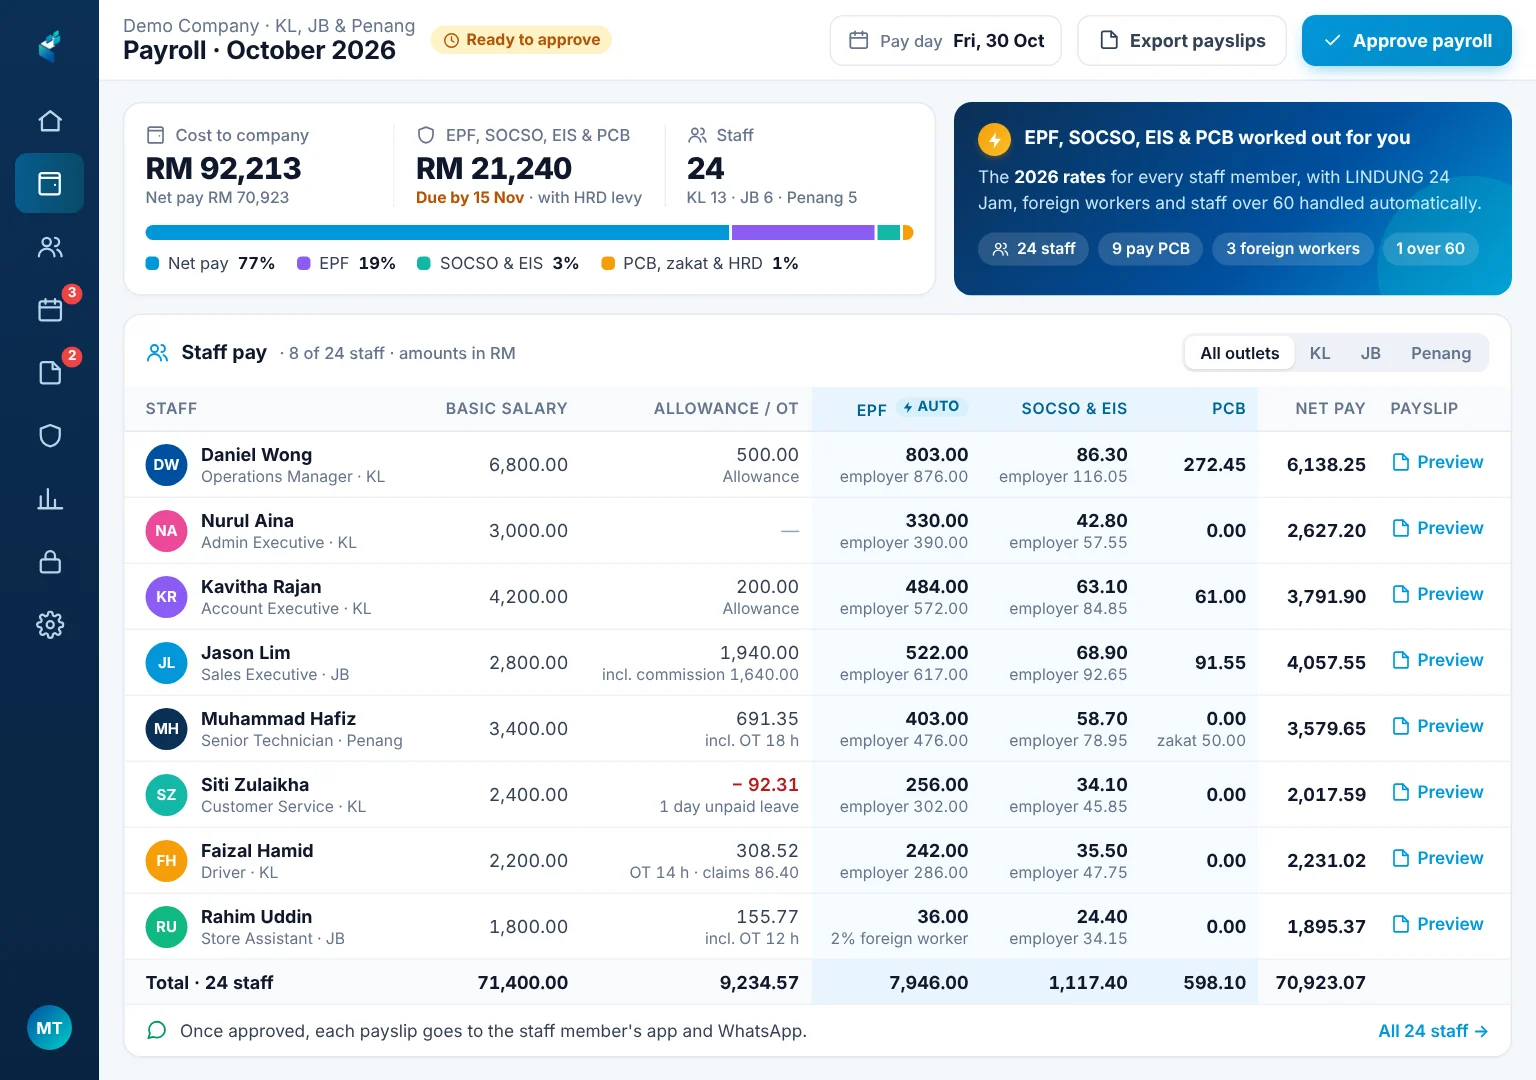Open the Home icon in the sidebar
This screenshot has width=1536, height=1080.
click(50, 121)
